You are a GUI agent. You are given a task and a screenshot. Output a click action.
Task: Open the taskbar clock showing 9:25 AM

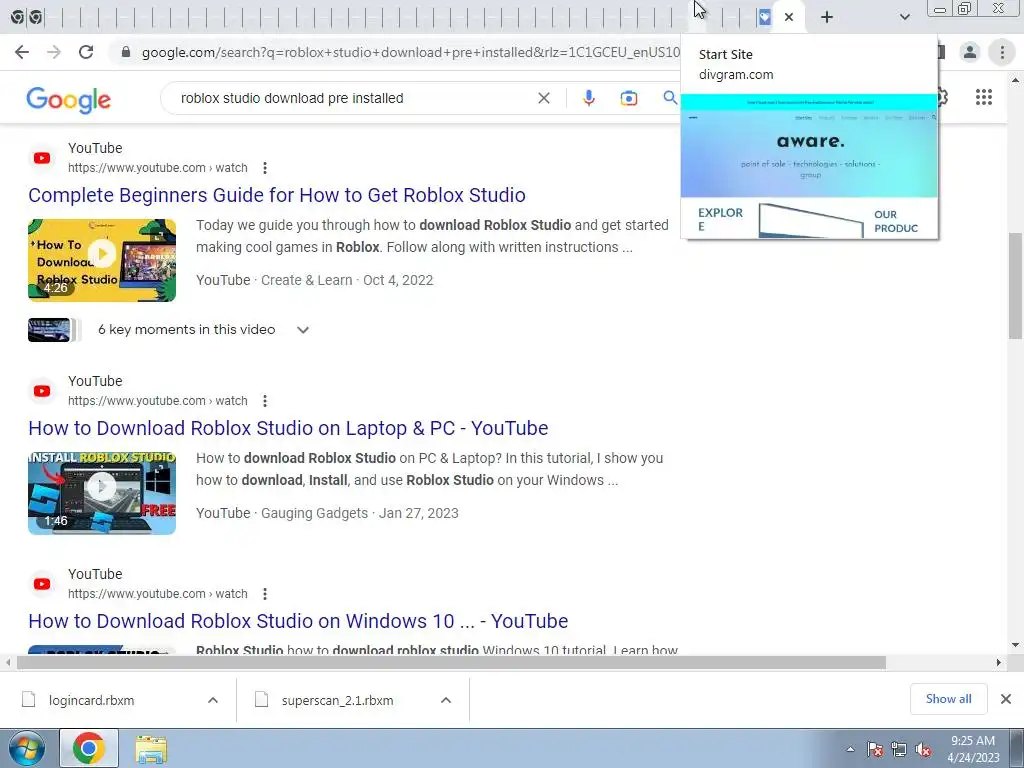point(973,749)
